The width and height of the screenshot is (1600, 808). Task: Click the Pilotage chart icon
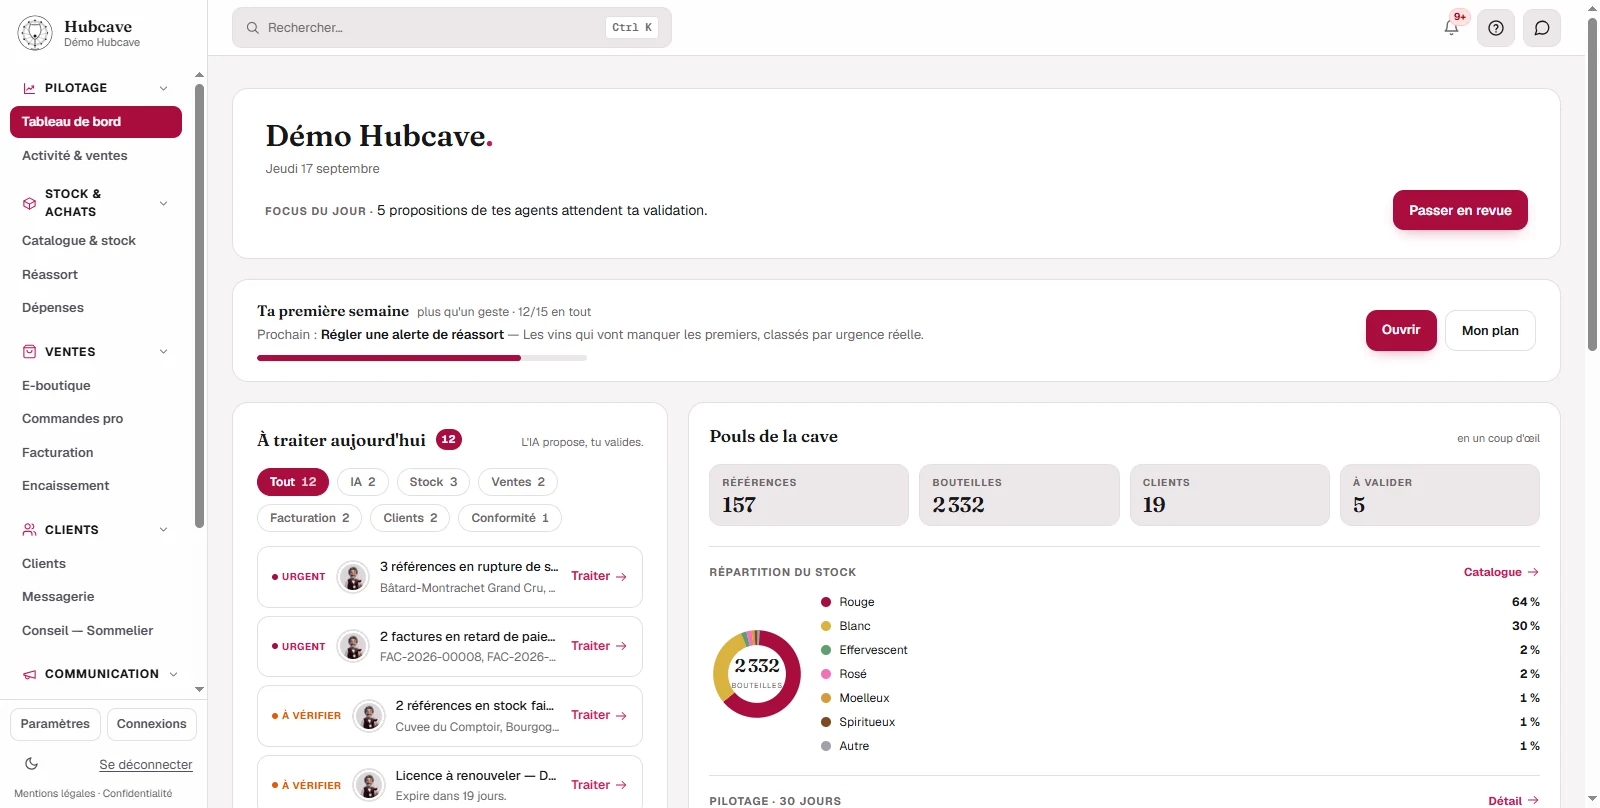pos(29,88)
